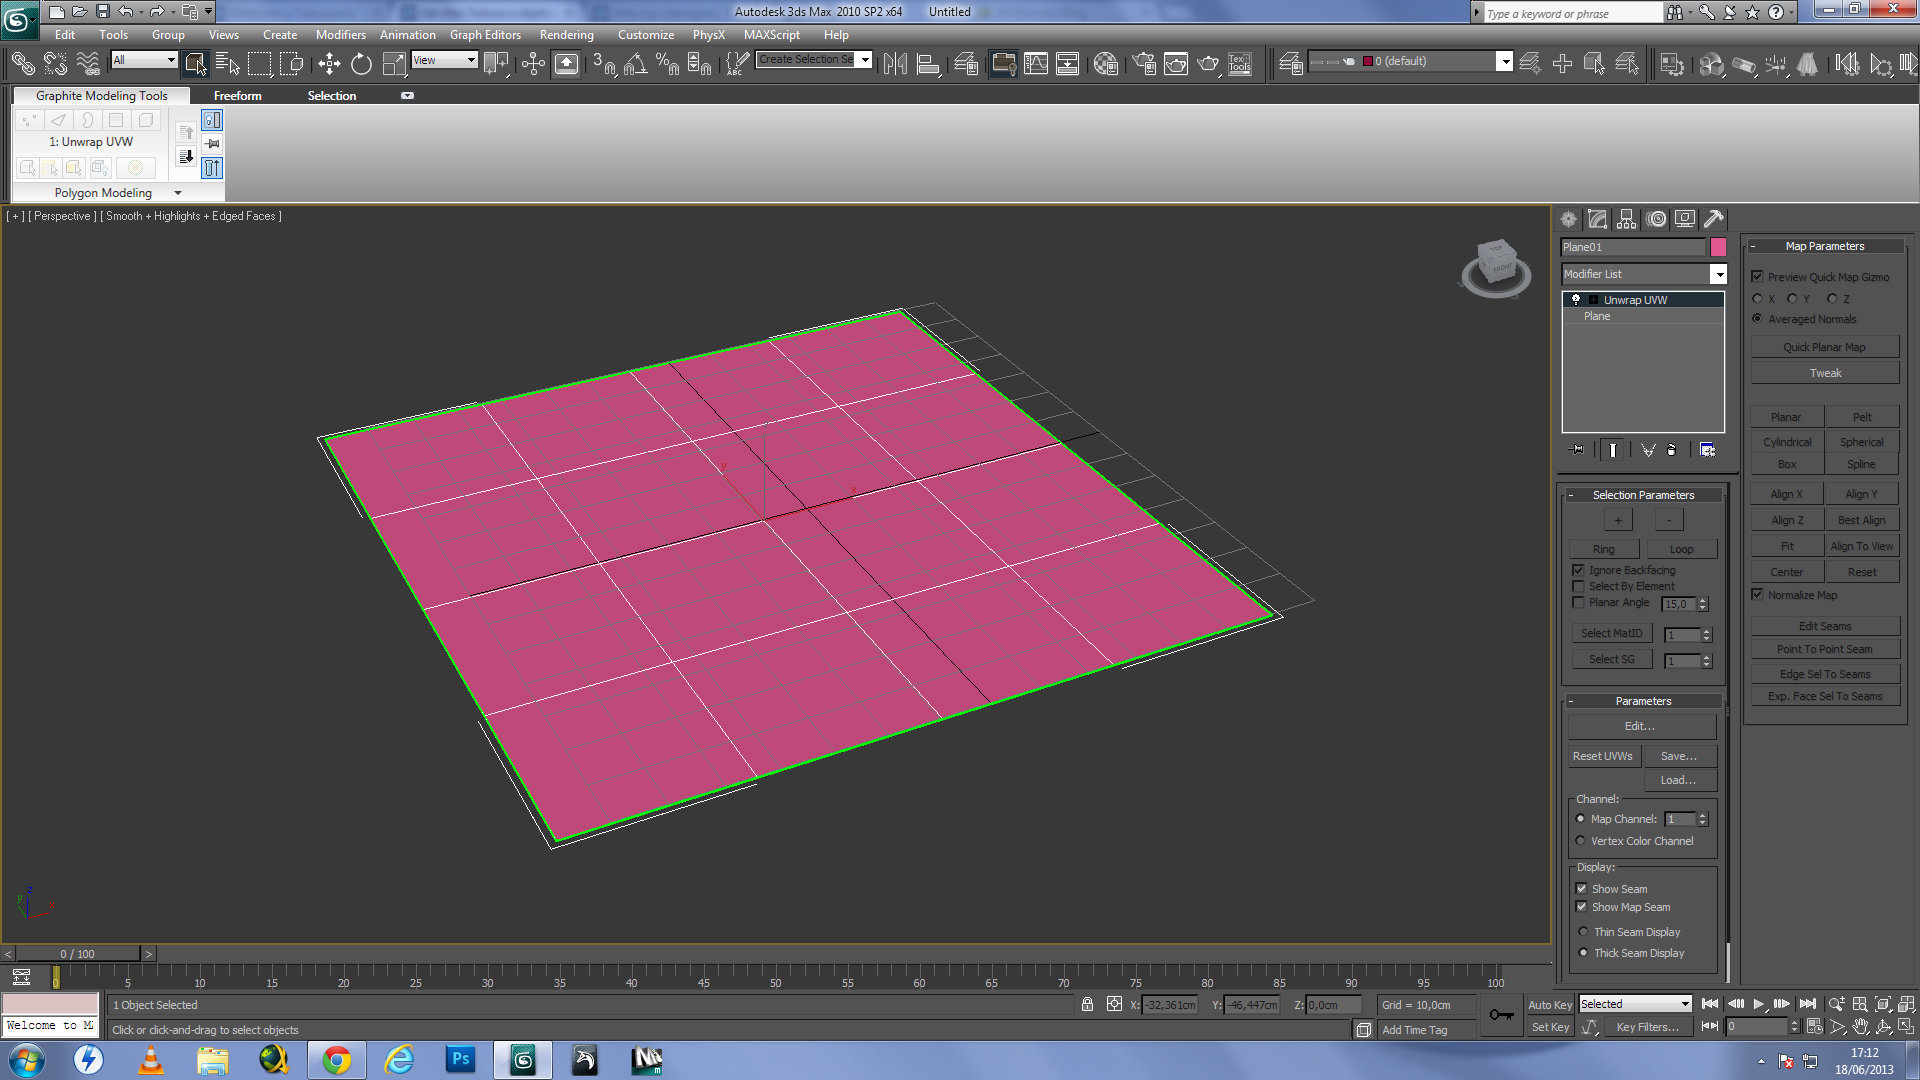Click the Mirror tool icon
1920x1080 pixels.
coord(895,64)
